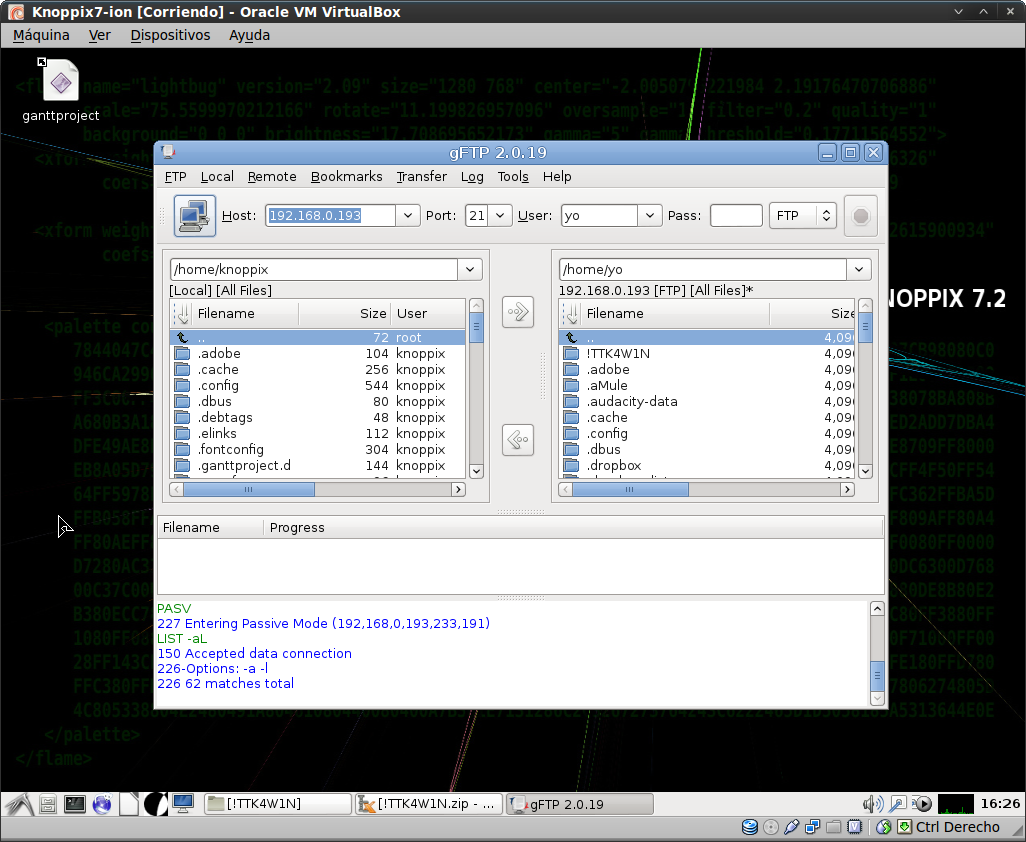1026x842 pixels.
Task: Open the User name dropdown
Action: (650, 215)
